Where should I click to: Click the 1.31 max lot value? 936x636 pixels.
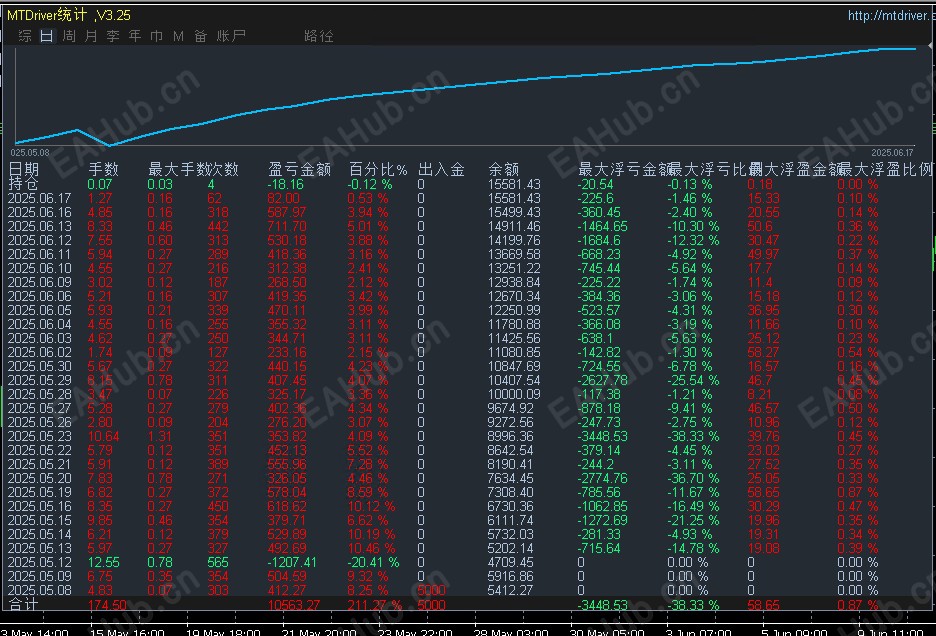point(160,436)
